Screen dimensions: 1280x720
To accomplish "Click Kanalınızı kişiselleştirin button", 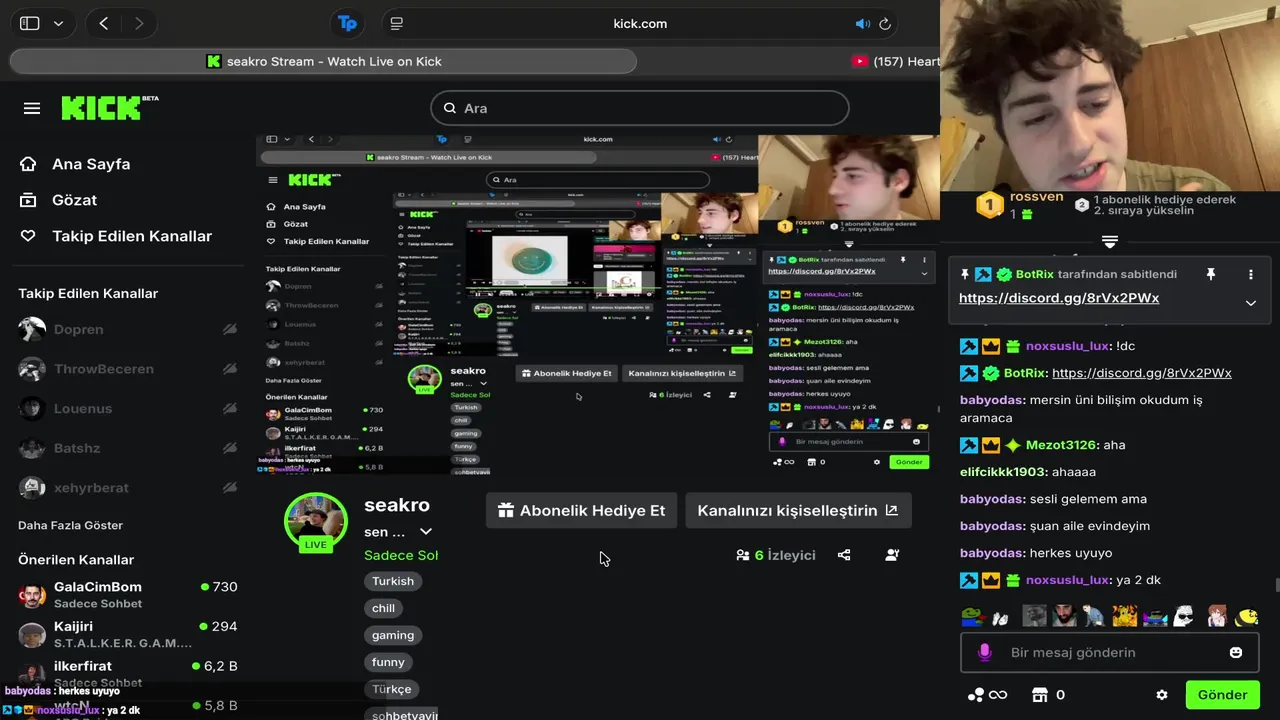I will click(798, 510).
